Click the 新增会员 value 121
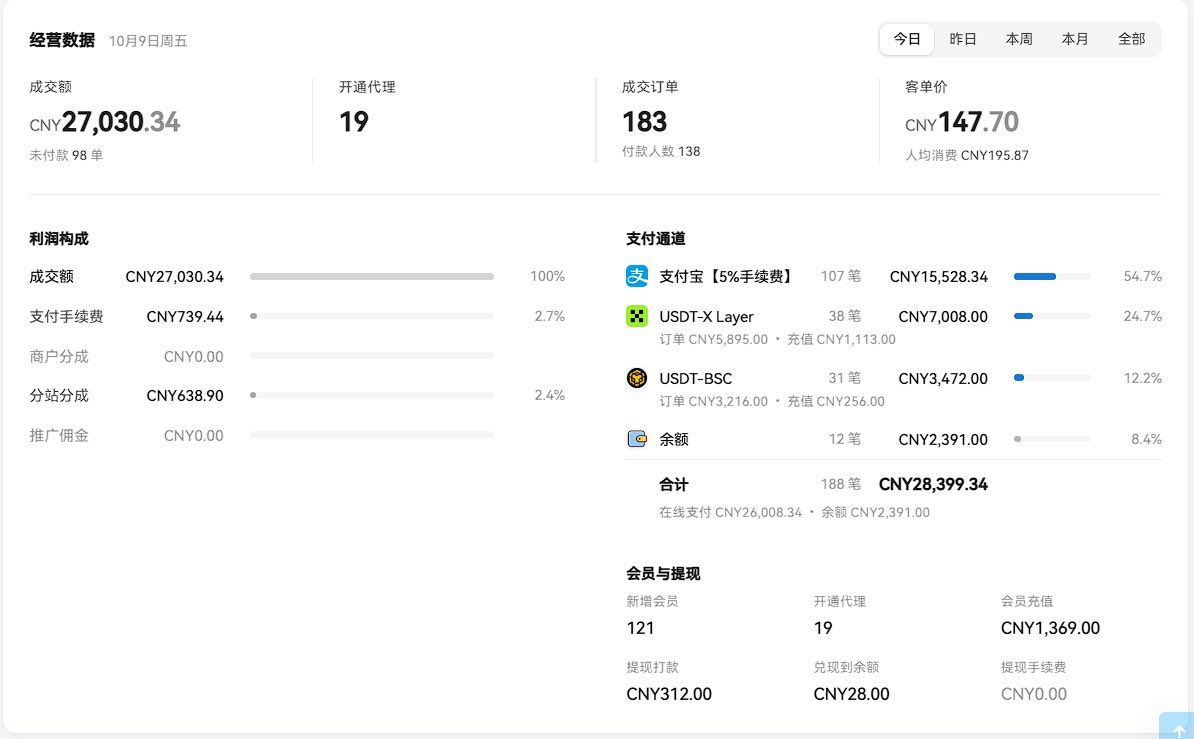 coord(640,629)
